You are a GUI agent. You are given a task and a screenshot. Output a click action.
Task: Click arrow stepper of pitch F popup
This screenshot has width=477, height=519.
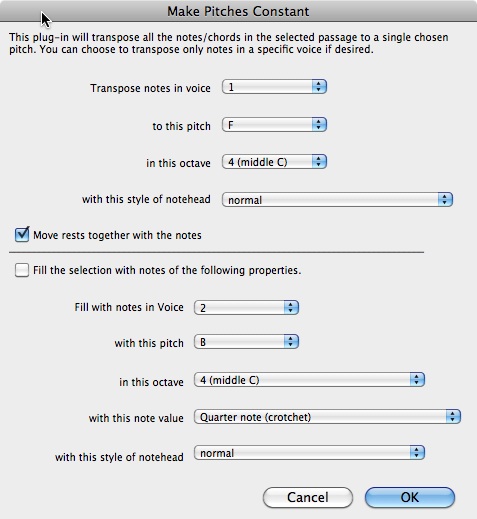[x=319, y=125]
